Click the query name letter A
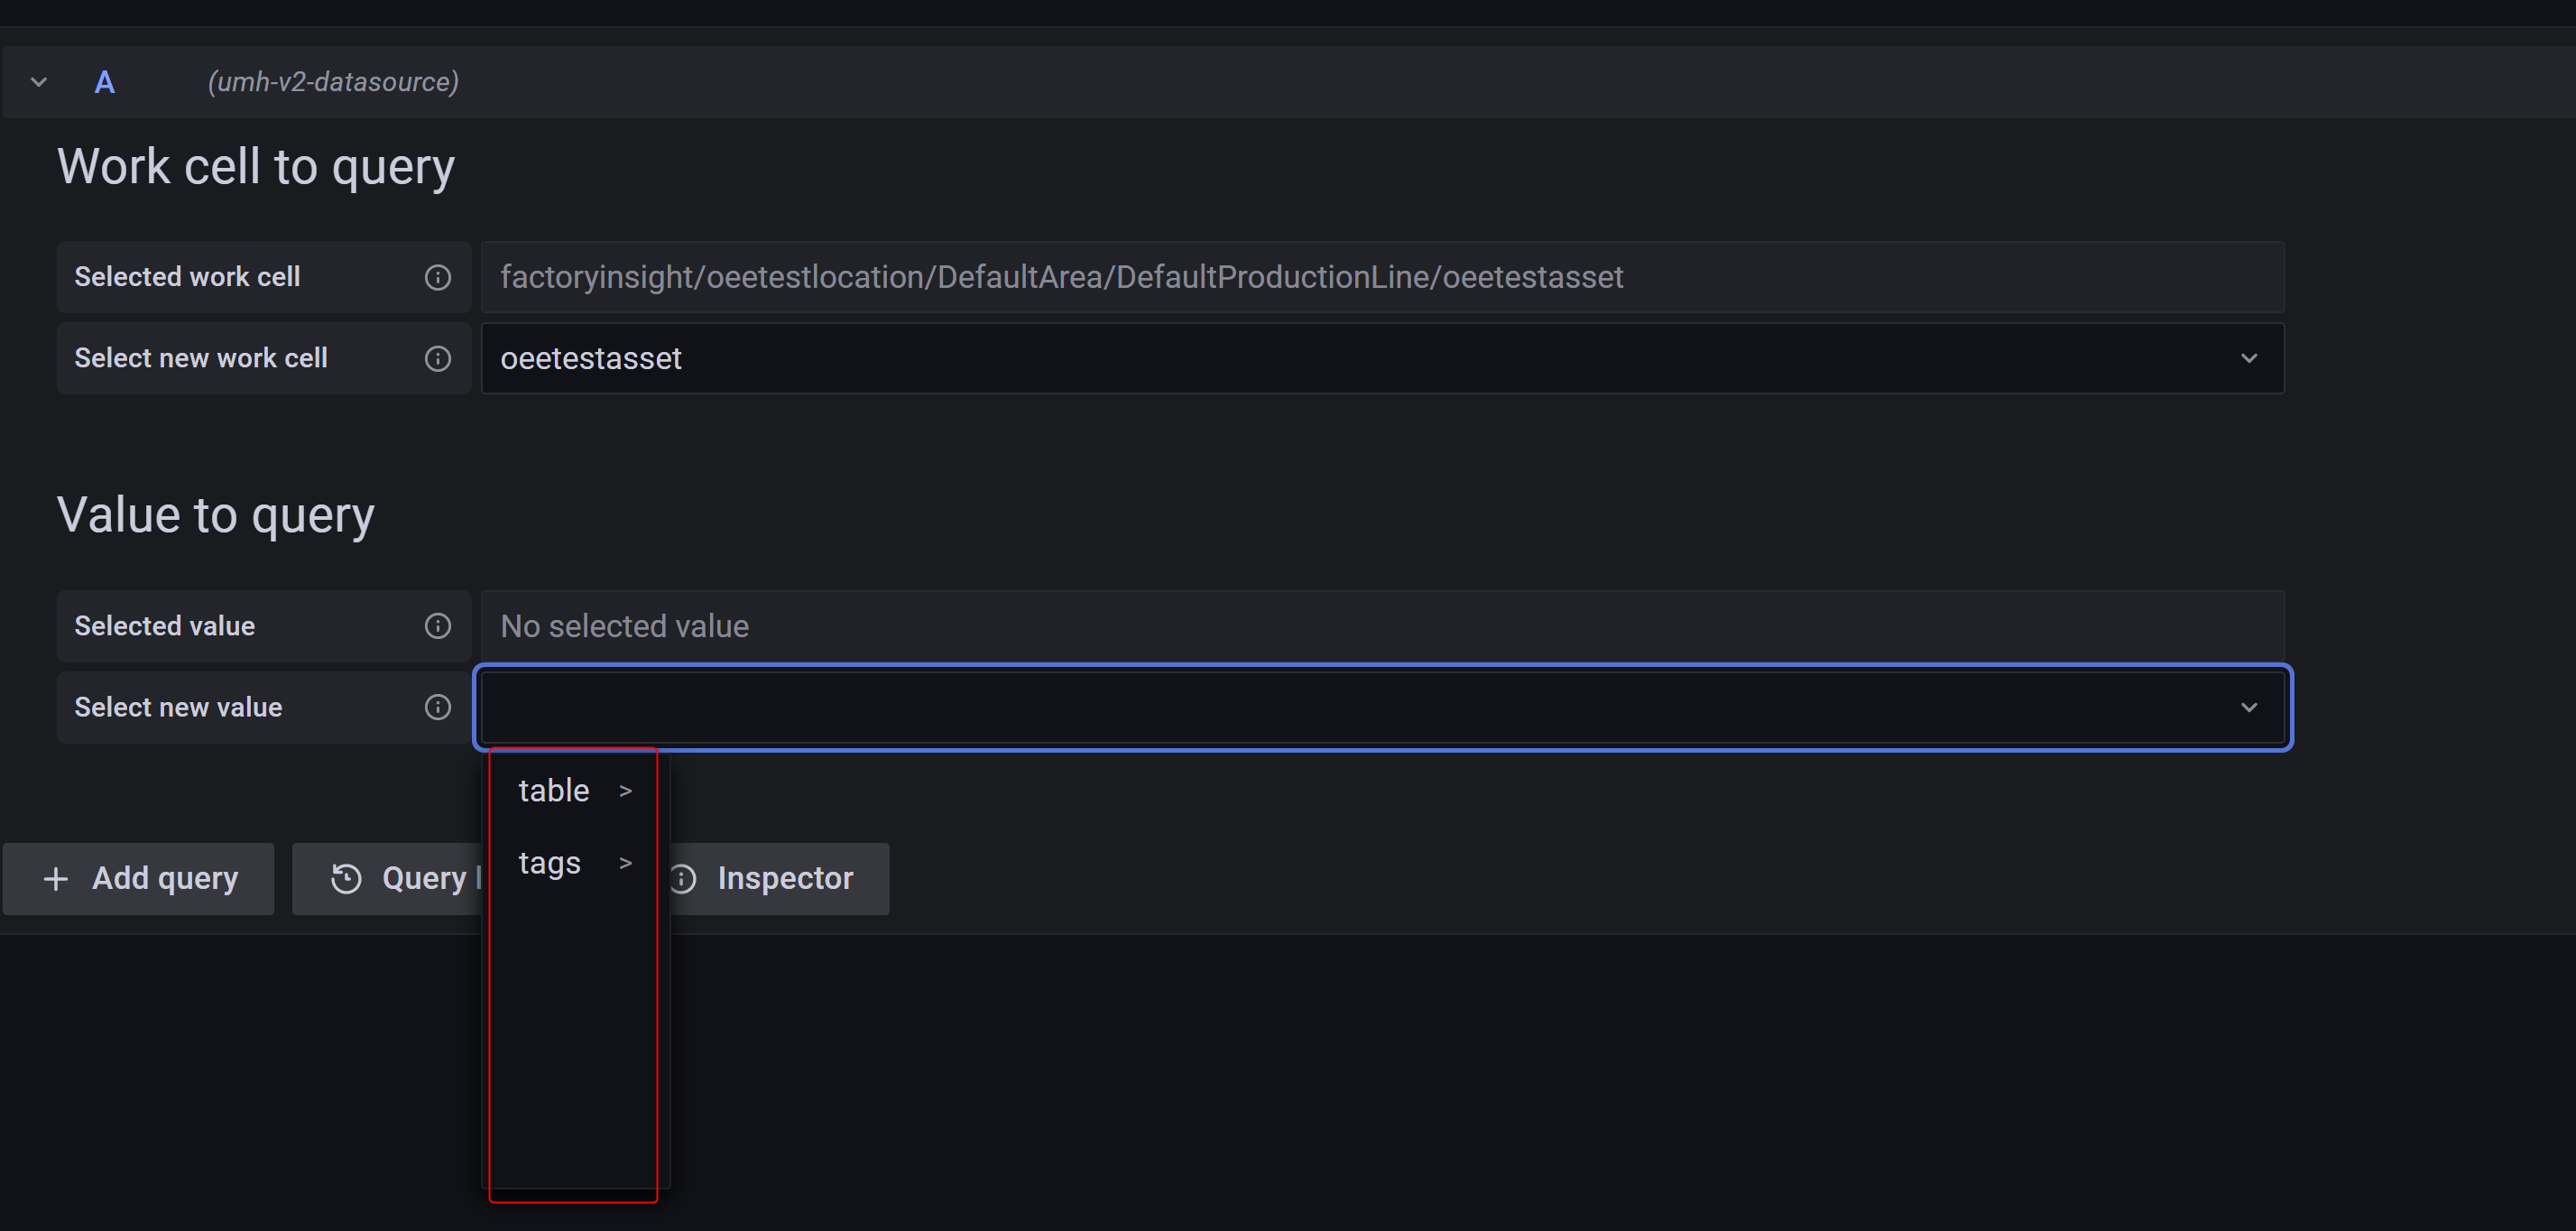 click(x=104, y=82)
